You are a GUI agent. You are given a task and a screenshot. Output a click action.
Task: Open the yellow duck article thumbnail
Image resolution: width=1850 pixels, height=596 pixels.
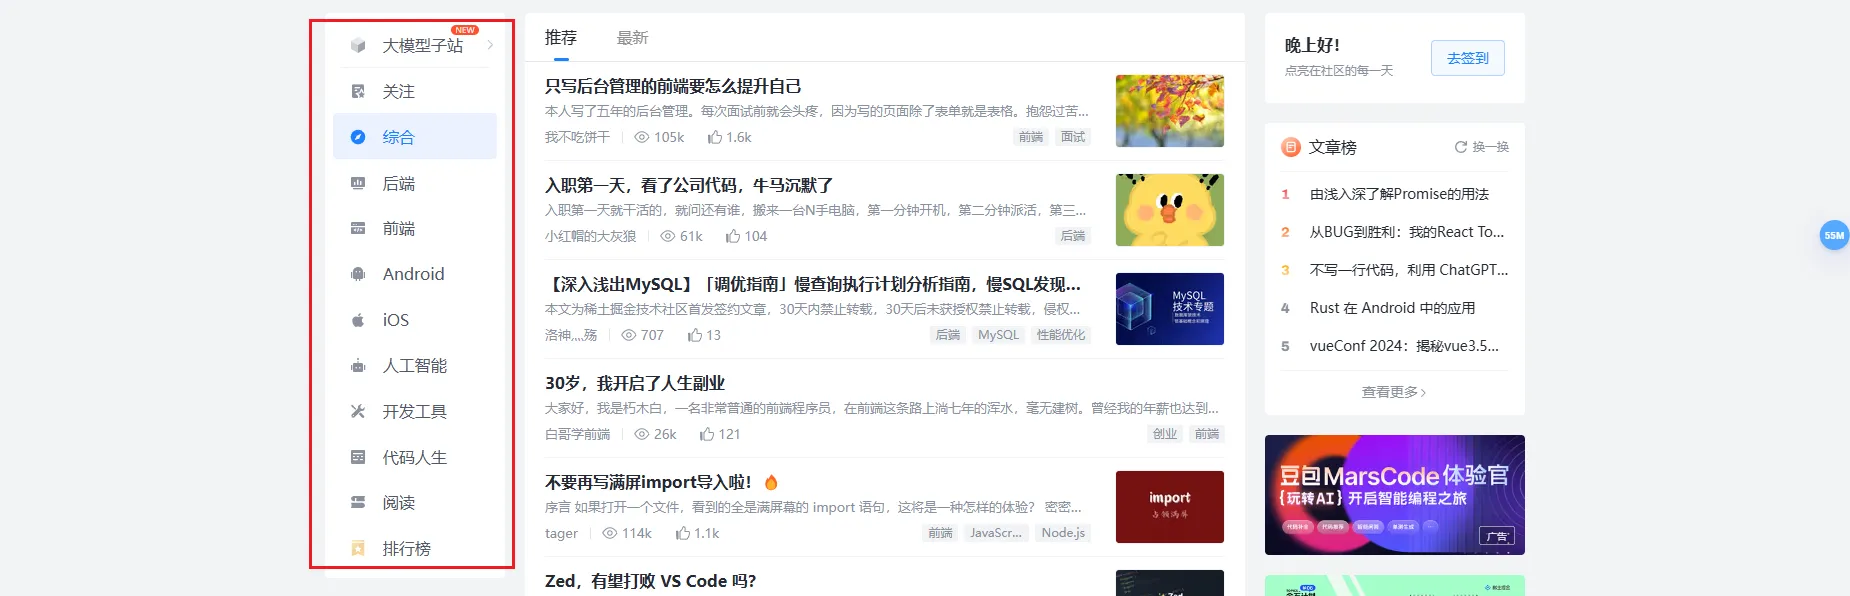point(1170,210)
